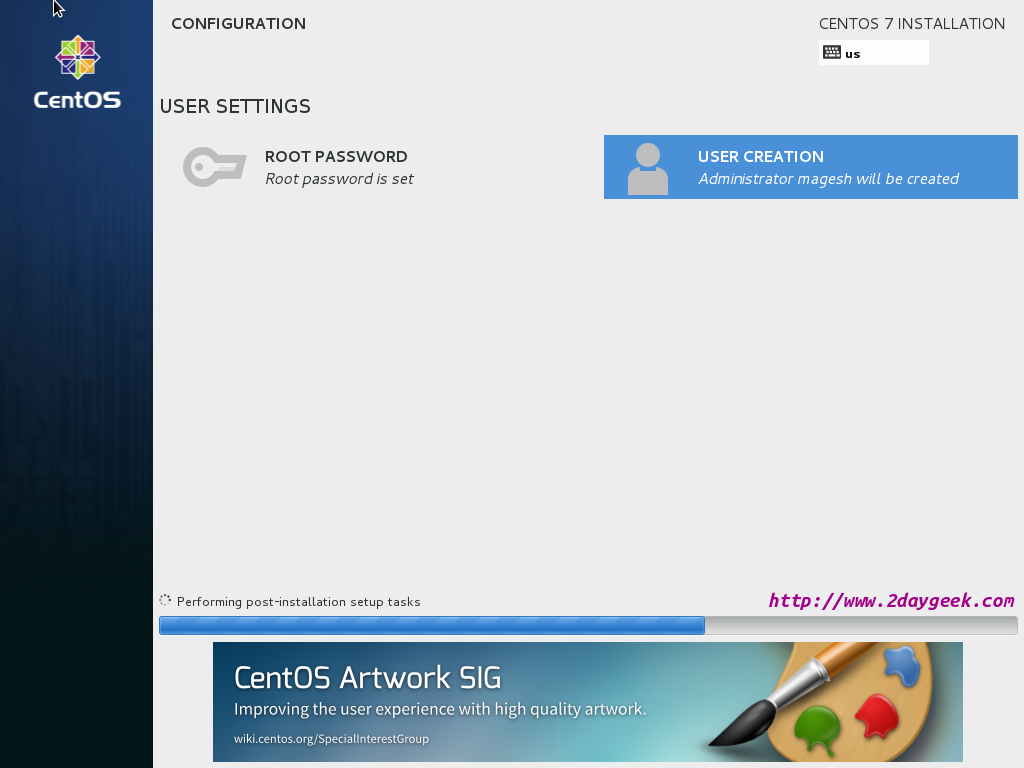
Task: Click 'Improving the user experience' banner text
Action: point(440,709)
